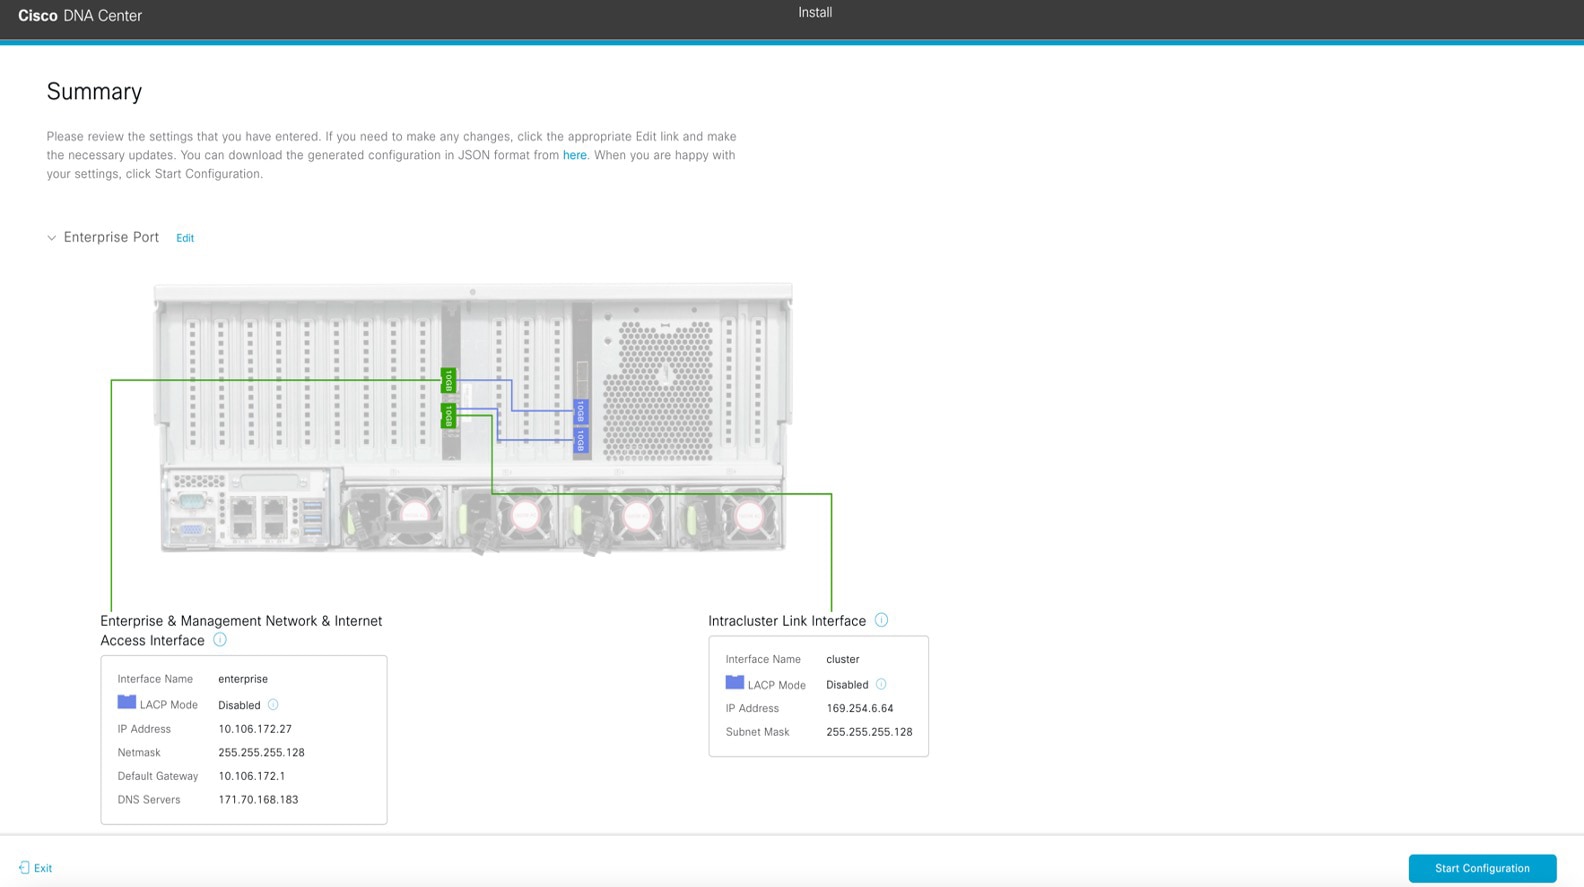Select the upper green 10GB port on diagram
The image size is (1584, 887).
tap(449, 380)
